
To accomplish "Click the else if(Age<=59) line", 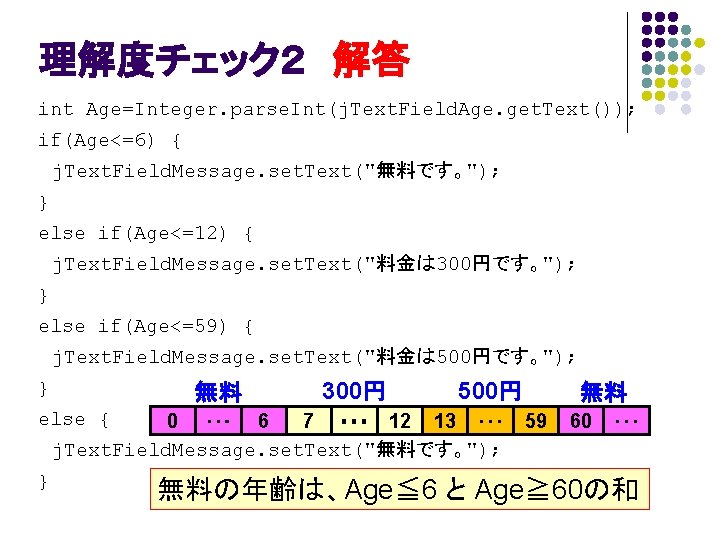I will [x=145, y=326].
